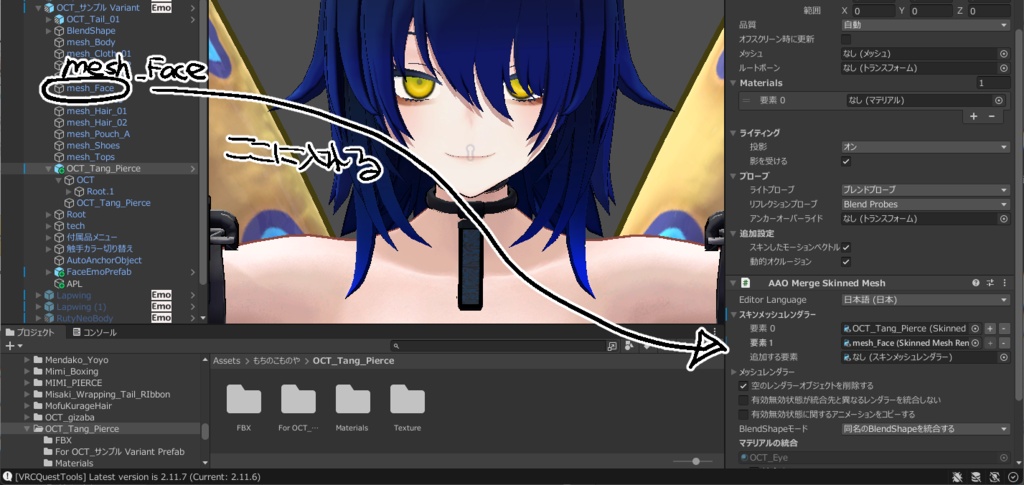Remove a material with Materials minus button
Image resolution: width=1024 pixels, height=485 pixels.
pos(991,116)
